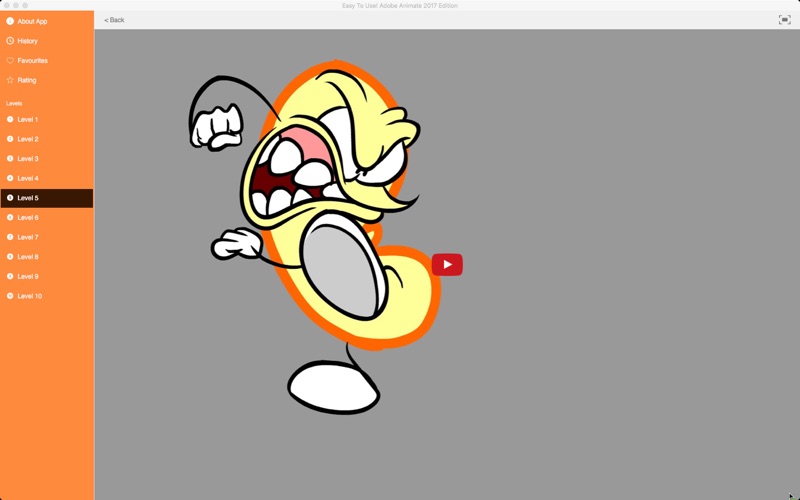The image size is (800, 500).
Task: Click the heart icon beside Favourites
Action: click(10, 60)
